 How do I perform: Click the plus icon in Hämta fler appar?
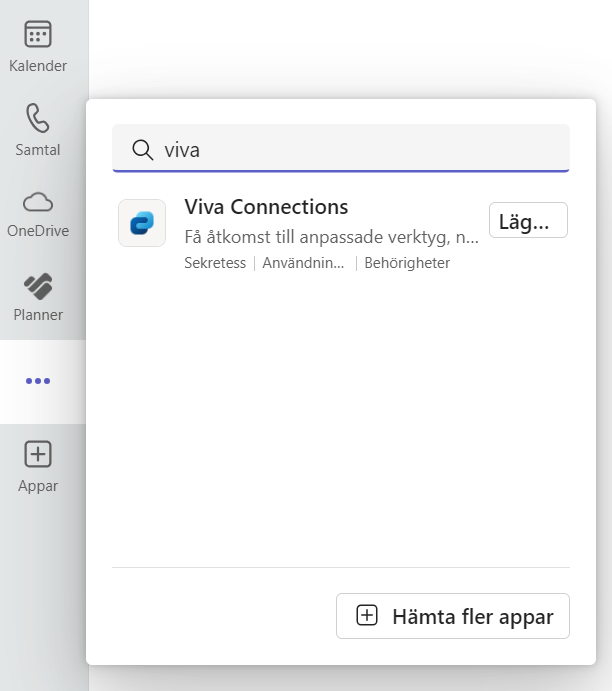pos(367,615)
